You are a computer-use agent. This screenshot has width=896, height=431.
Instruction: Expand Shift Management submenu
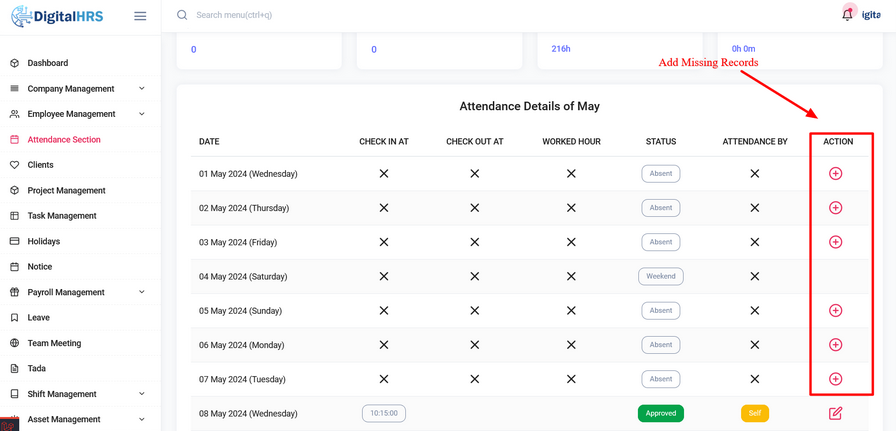[78, 394]
